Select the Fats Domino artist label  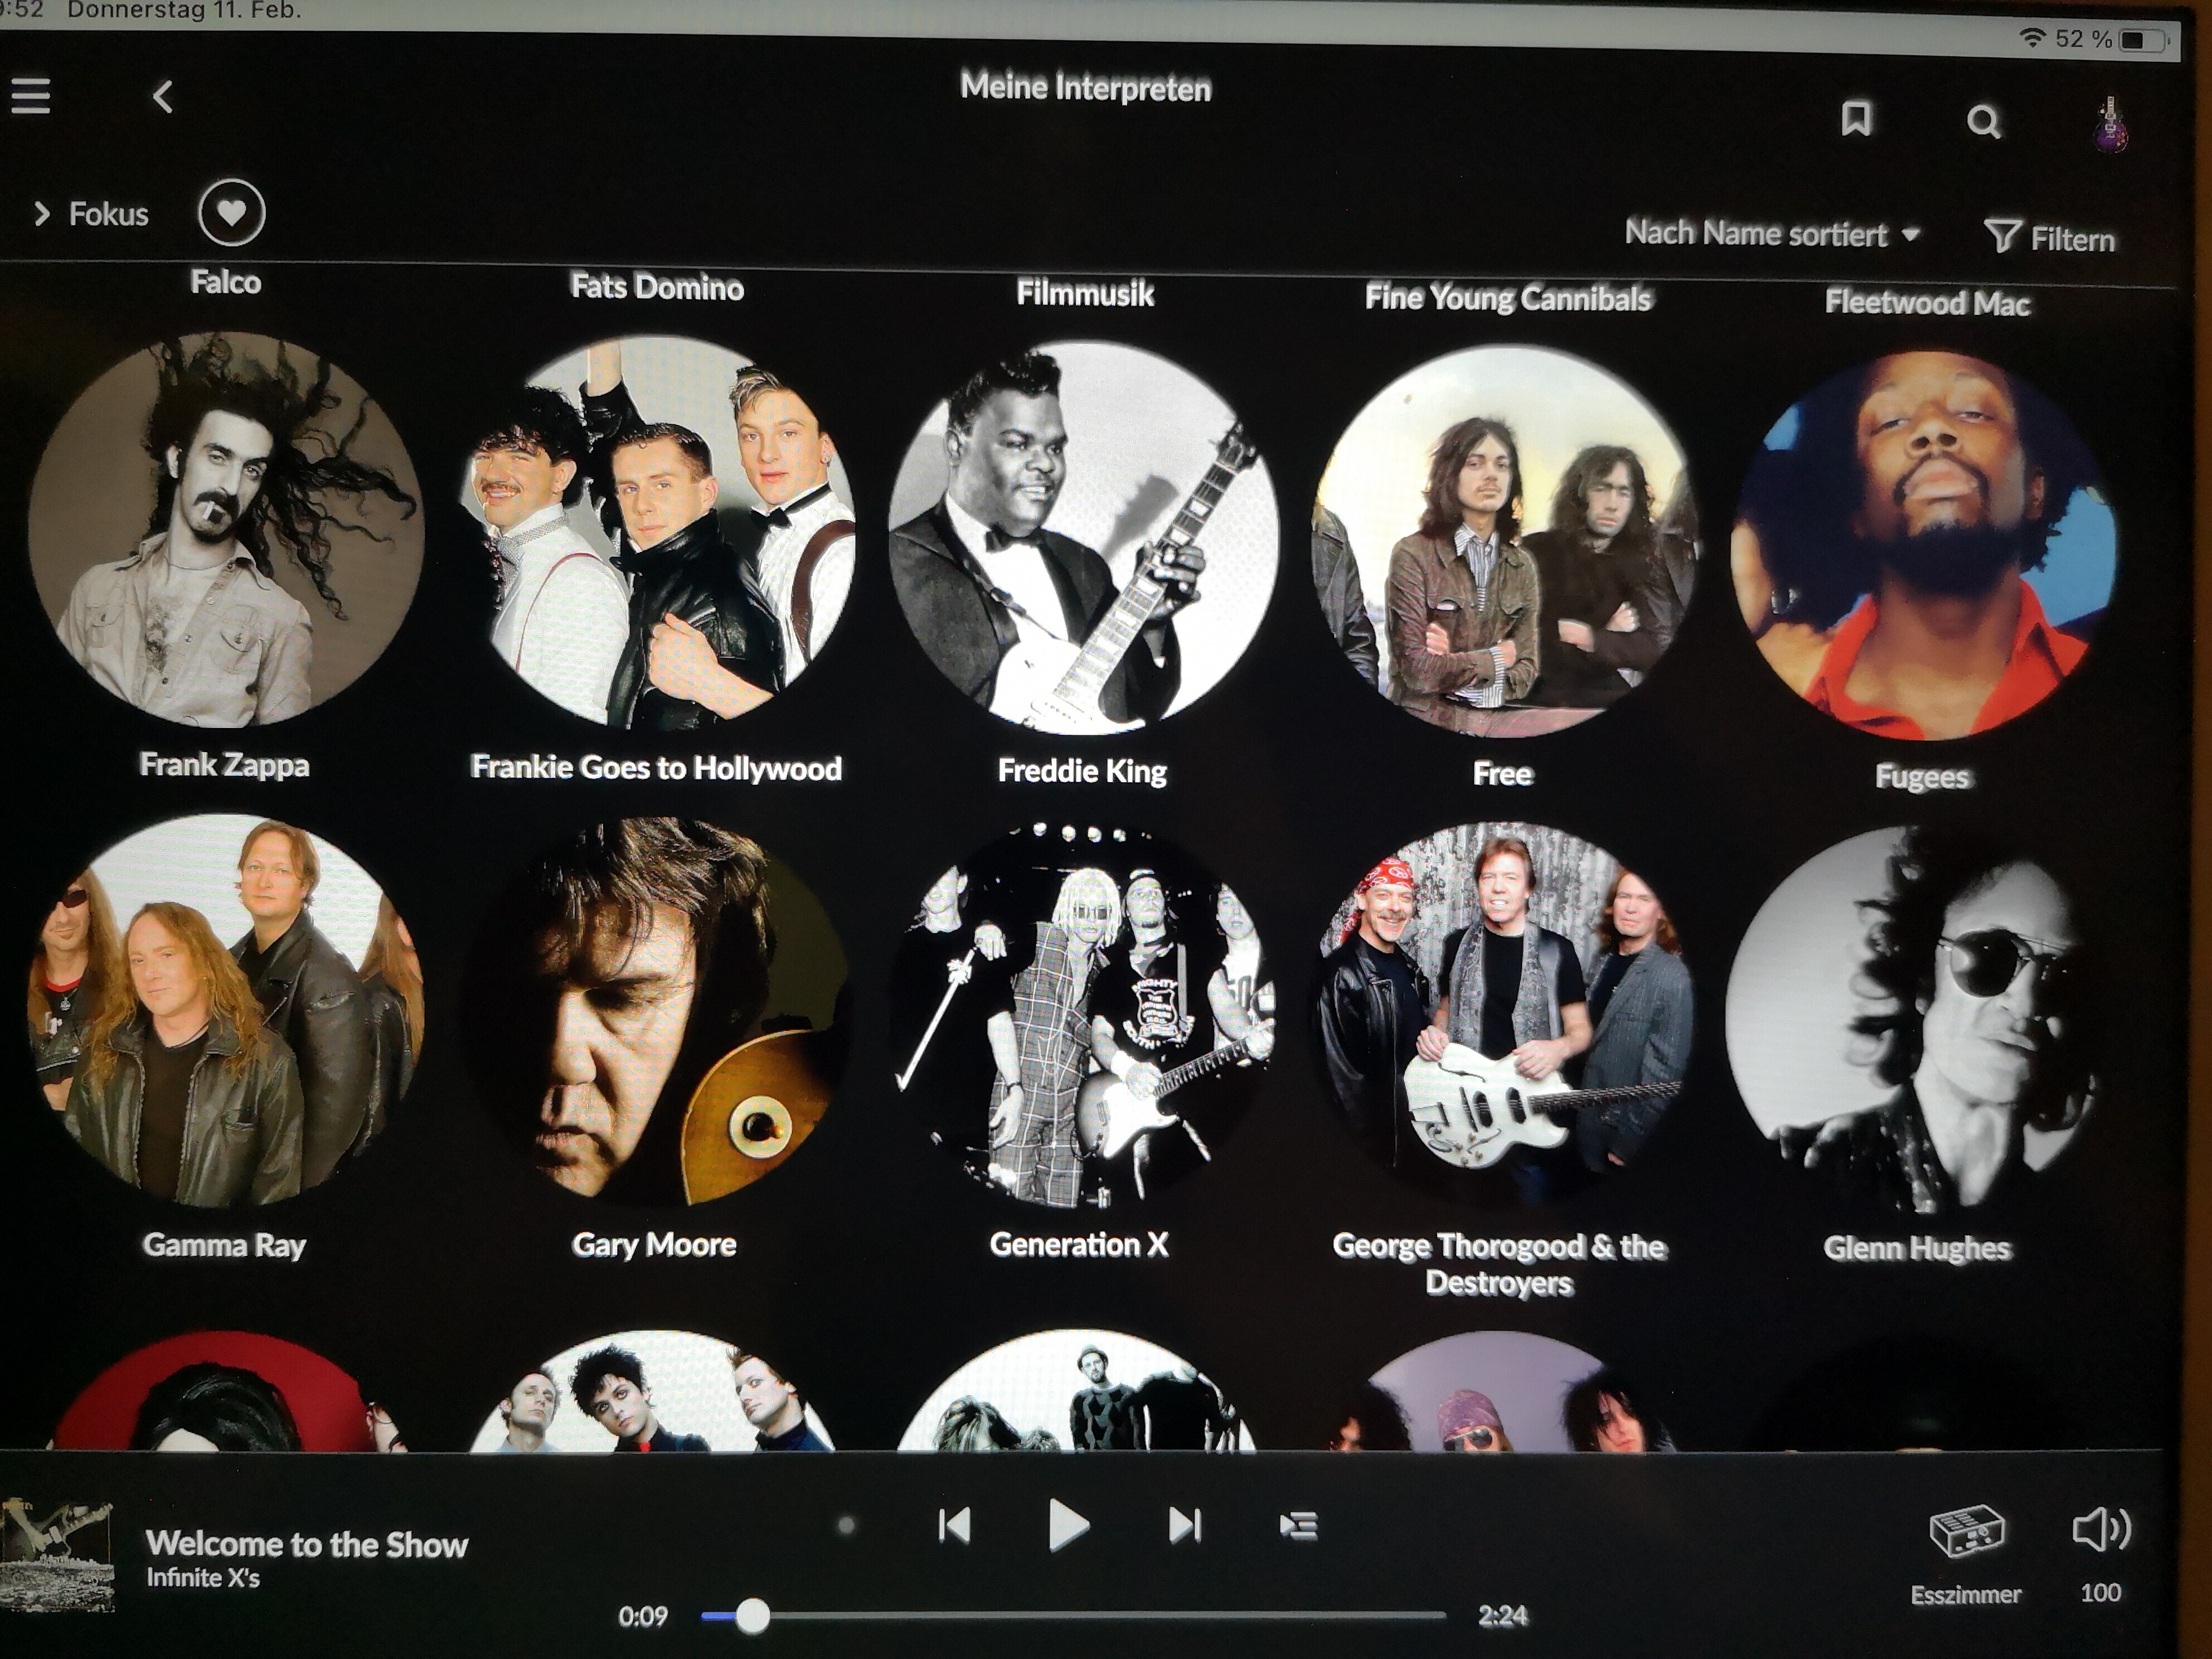pyautogui.click(x=657, y=287)
